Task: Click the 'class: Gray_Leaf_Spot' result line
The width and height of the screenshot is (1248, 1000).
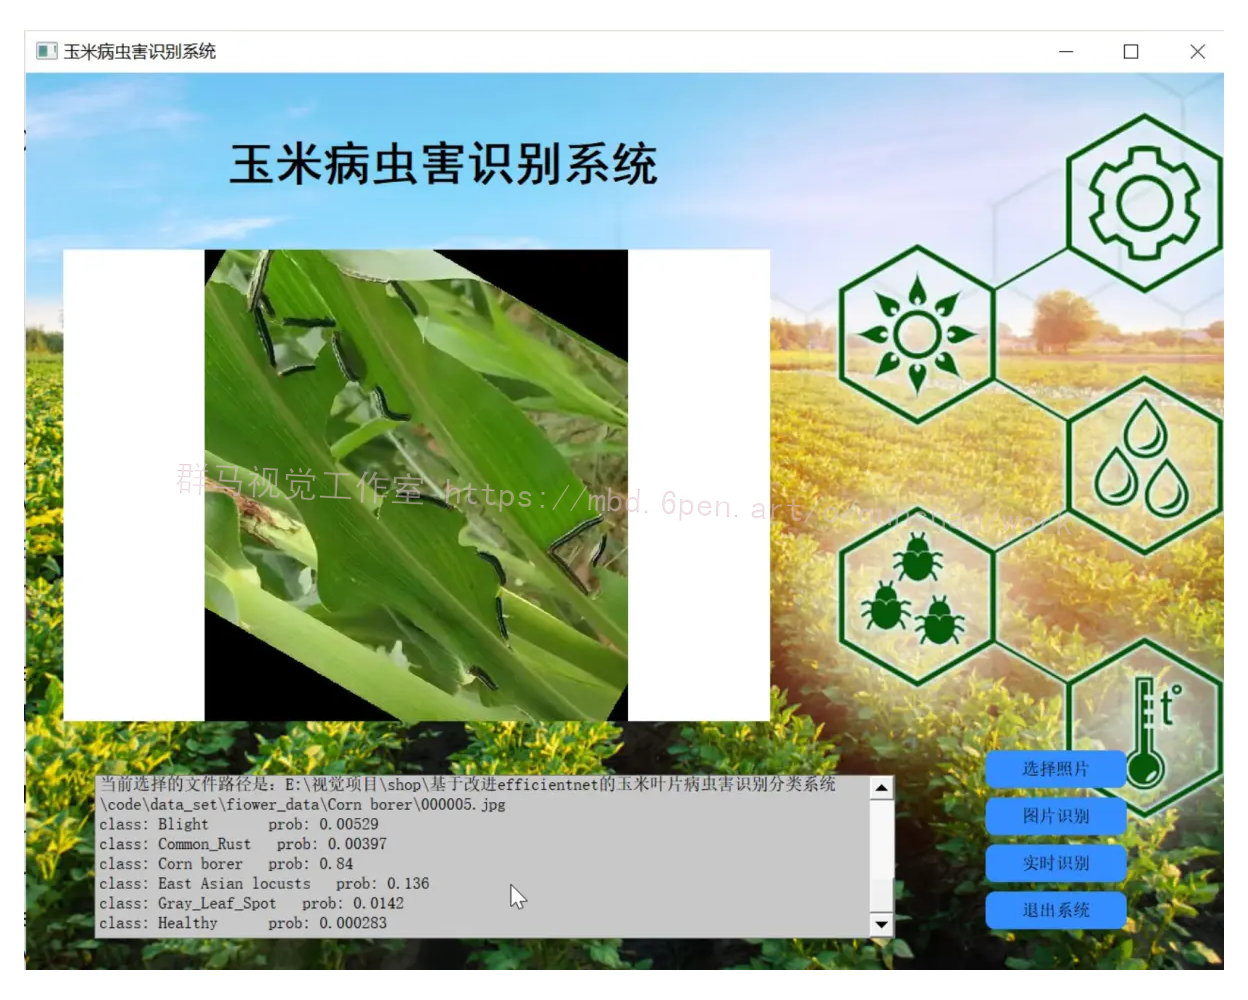Action: click(x=251, y=903)
